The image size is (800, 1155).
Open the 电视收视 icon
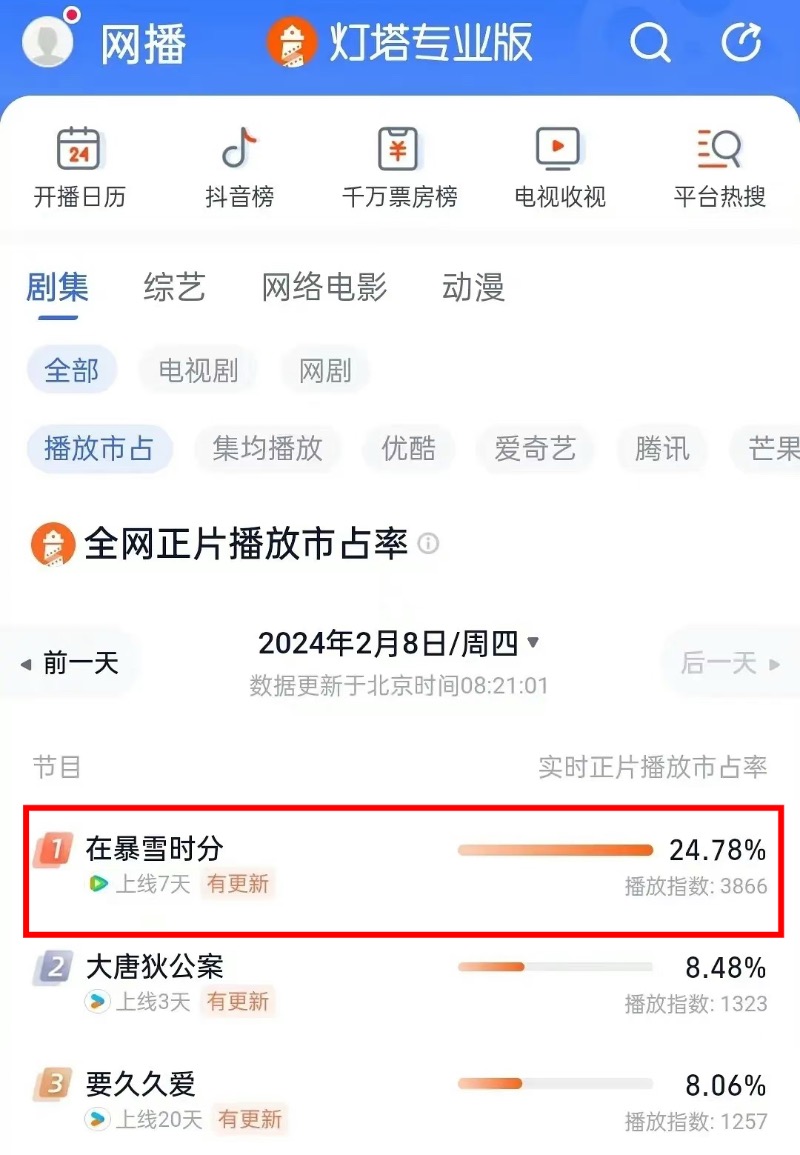[x=559, y=151]
